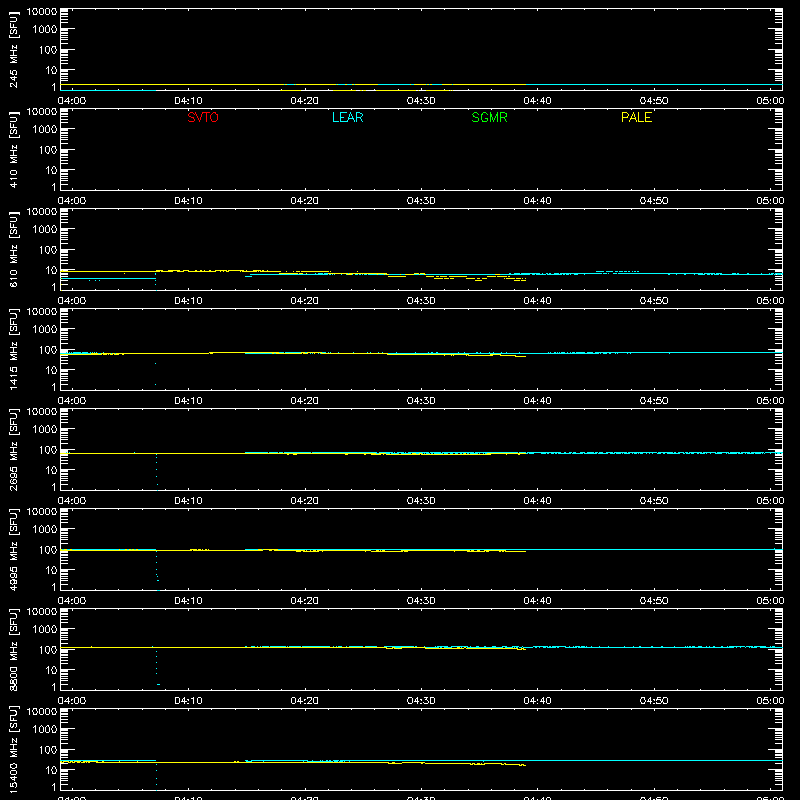Click the cyan LEAR legend label
The height and width of the screenshot is (800, 800).
(x=347, y=117)
